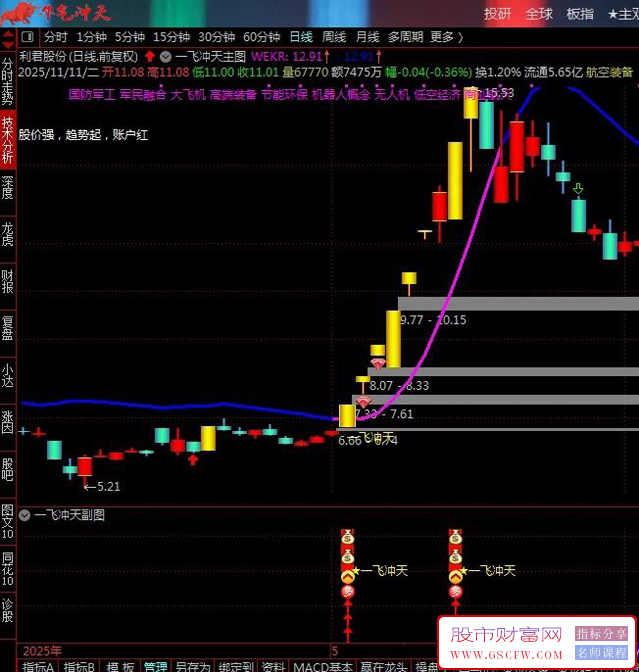Select the 1分钟 period

pos(91,37)
